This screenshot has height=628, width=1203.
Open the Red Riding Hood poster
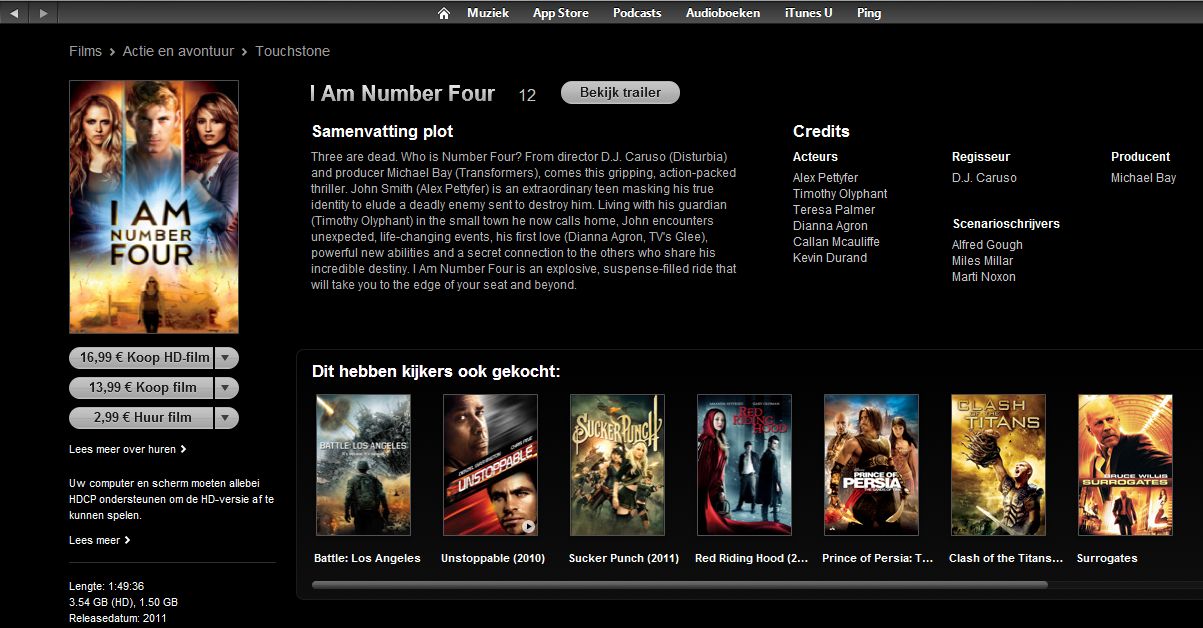click(x=744, y=465)
